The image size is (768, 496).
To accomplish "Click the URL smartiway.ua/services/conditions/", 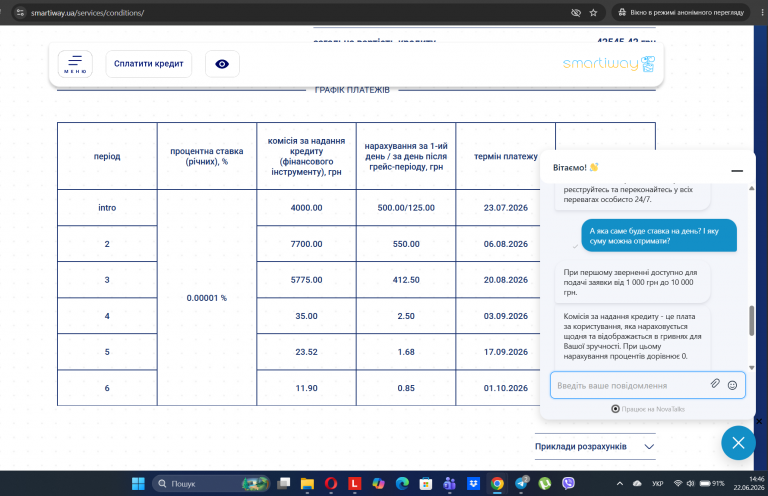I will [87, 13].
